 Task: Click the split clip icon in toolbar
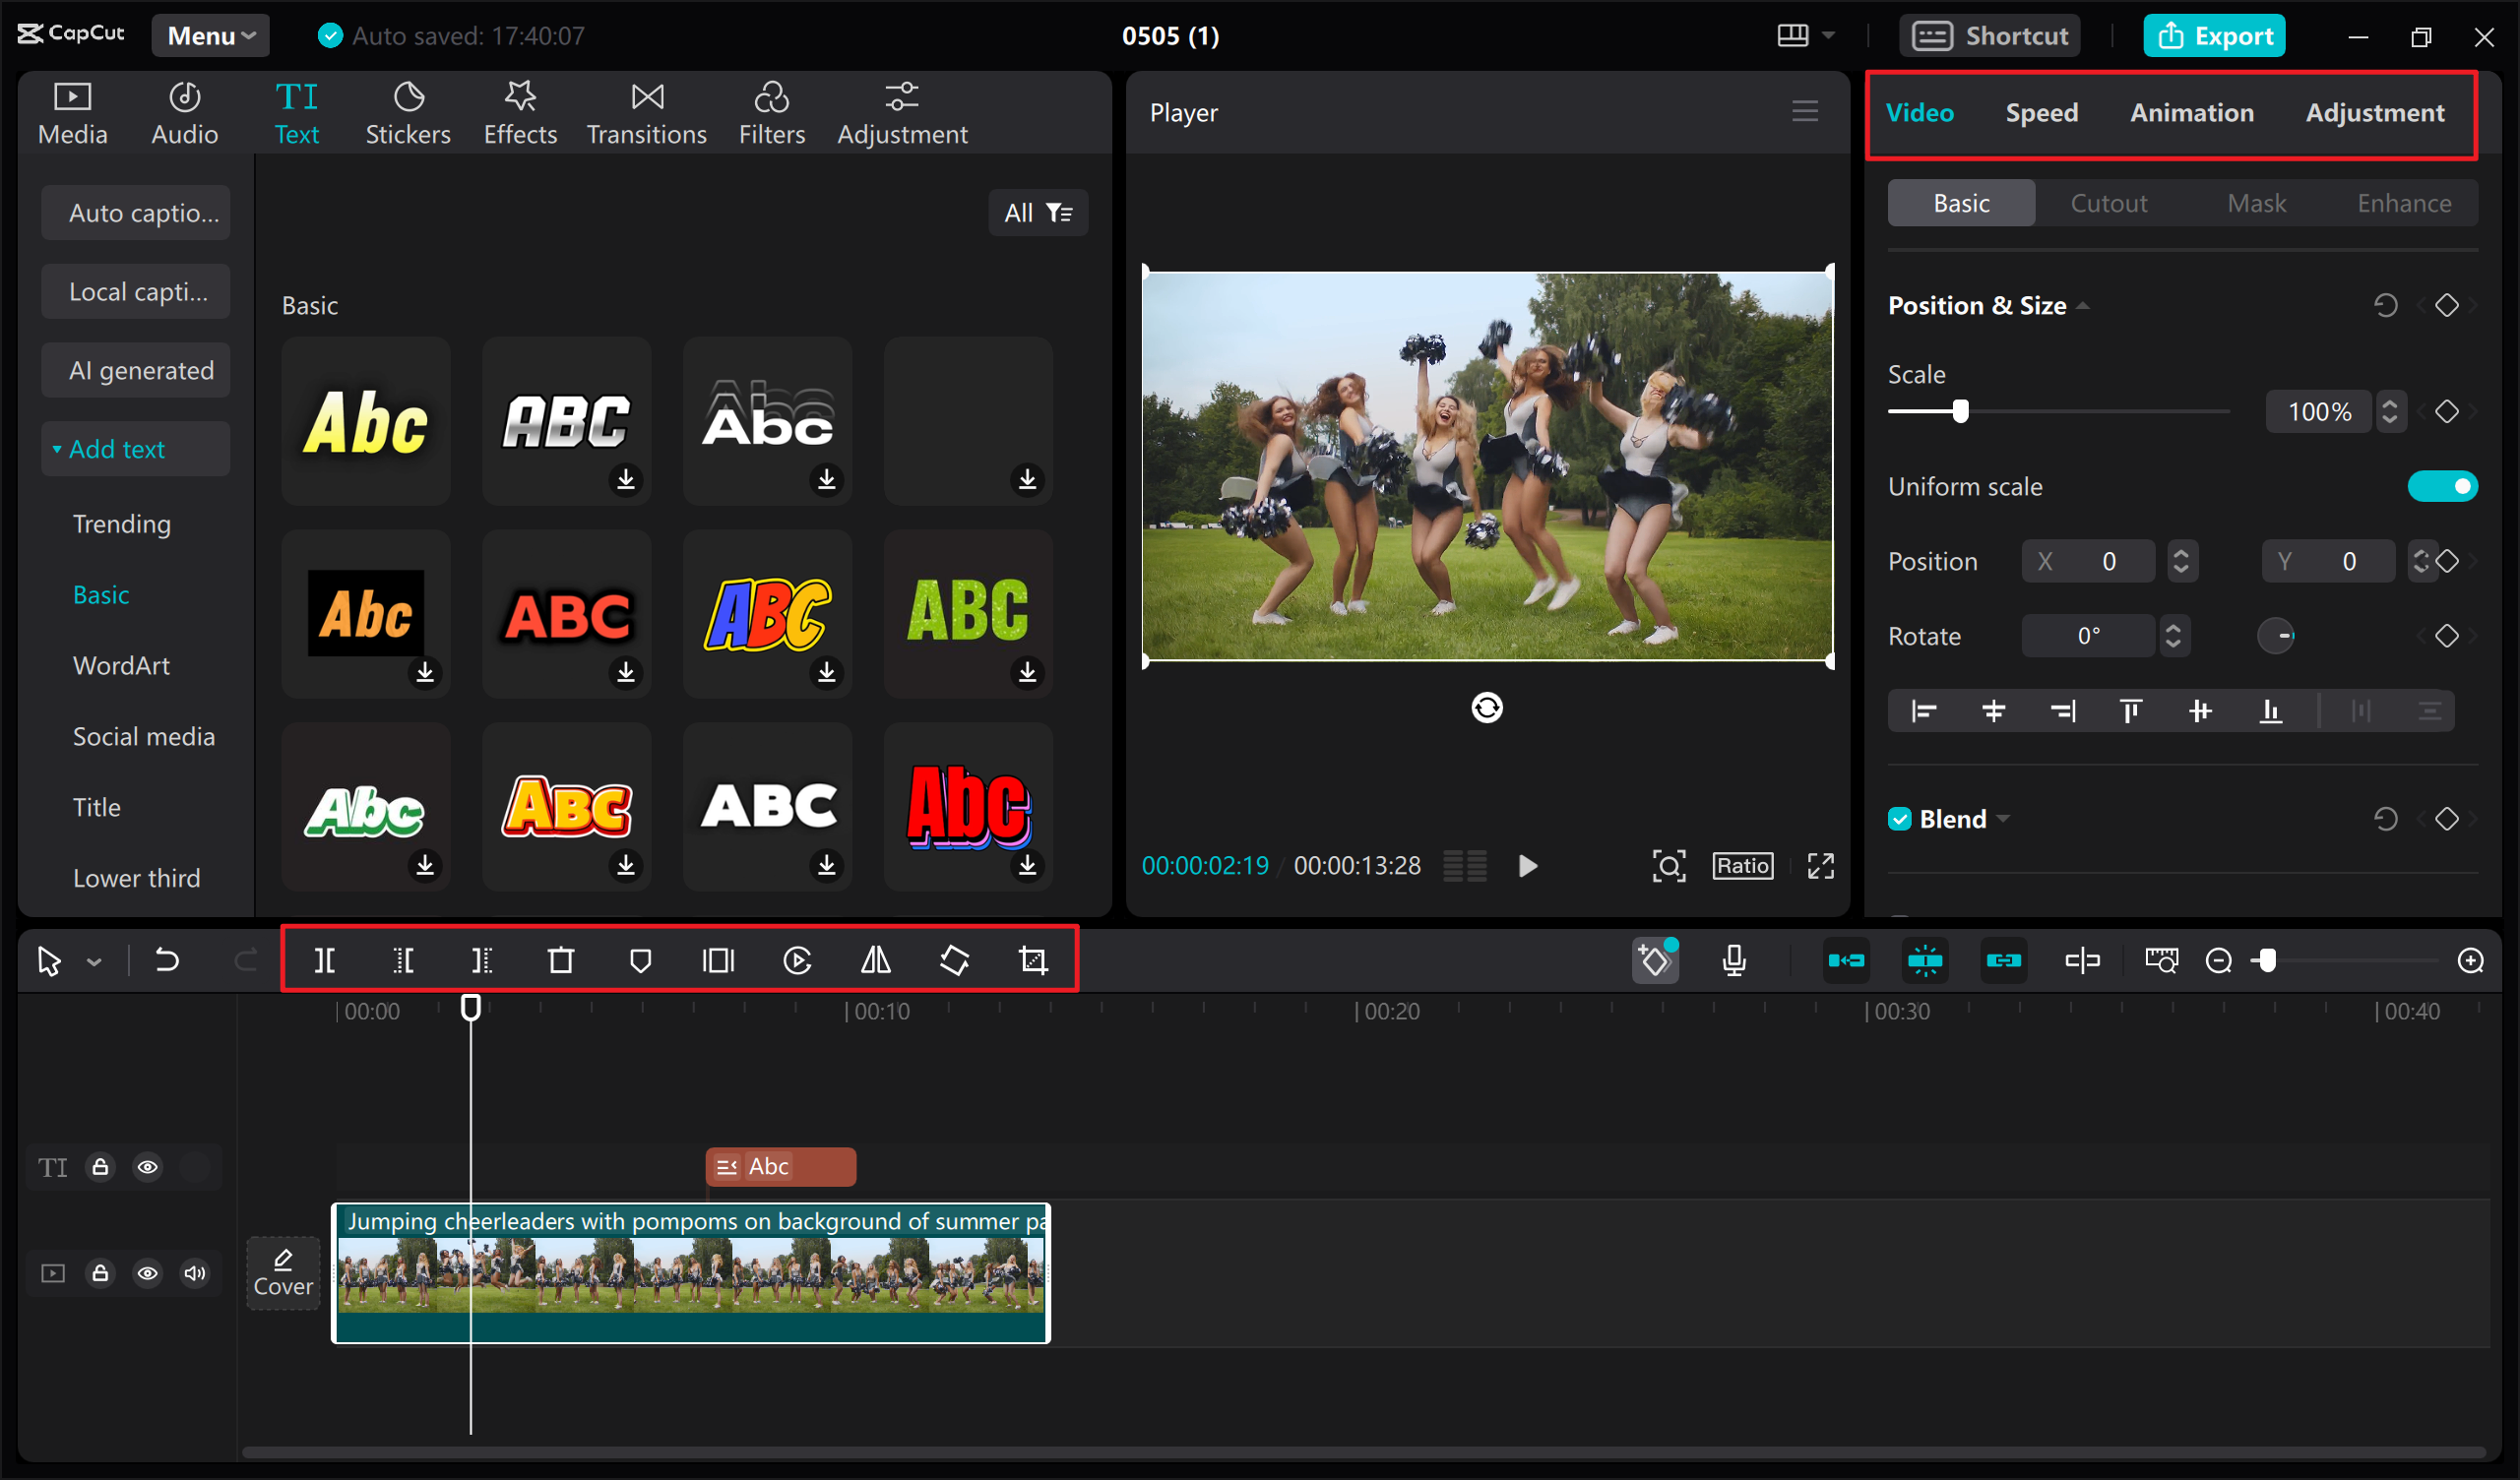[x=324, y=960]
